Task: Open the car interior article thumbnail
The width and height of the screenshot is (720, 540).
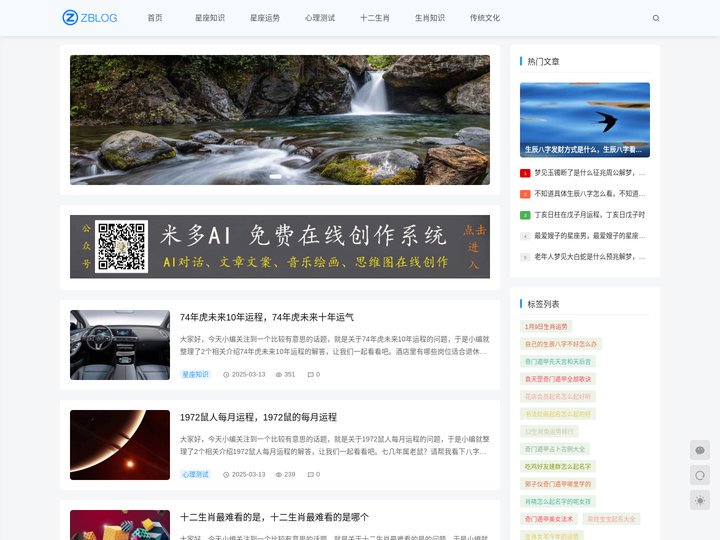Action: (120, 345)
